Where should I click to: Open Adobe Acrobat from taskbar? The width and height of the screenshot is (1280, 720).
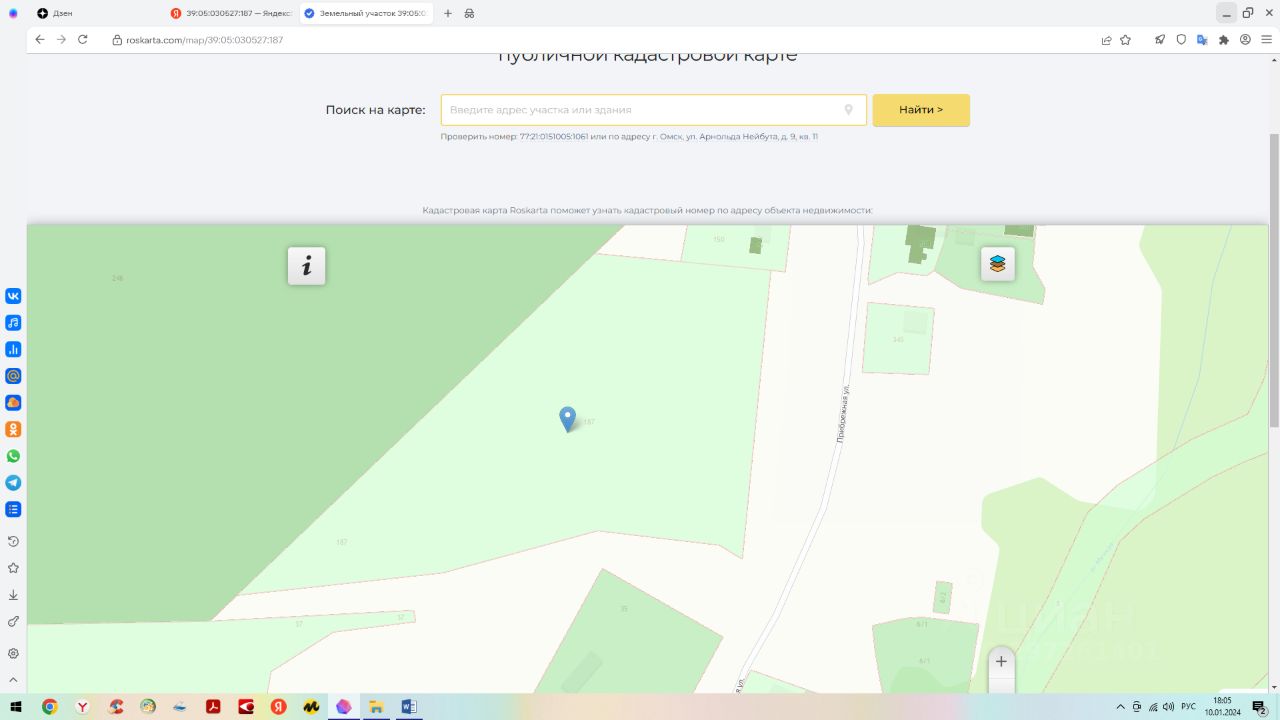click(x=213, y=707)
